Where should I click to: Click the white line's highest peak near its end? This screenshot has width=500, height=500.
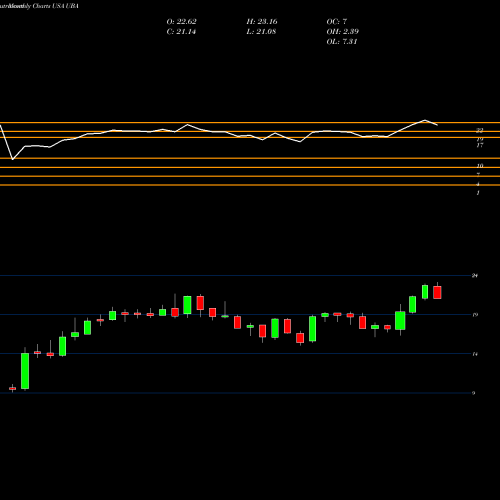tap(425, 120)
